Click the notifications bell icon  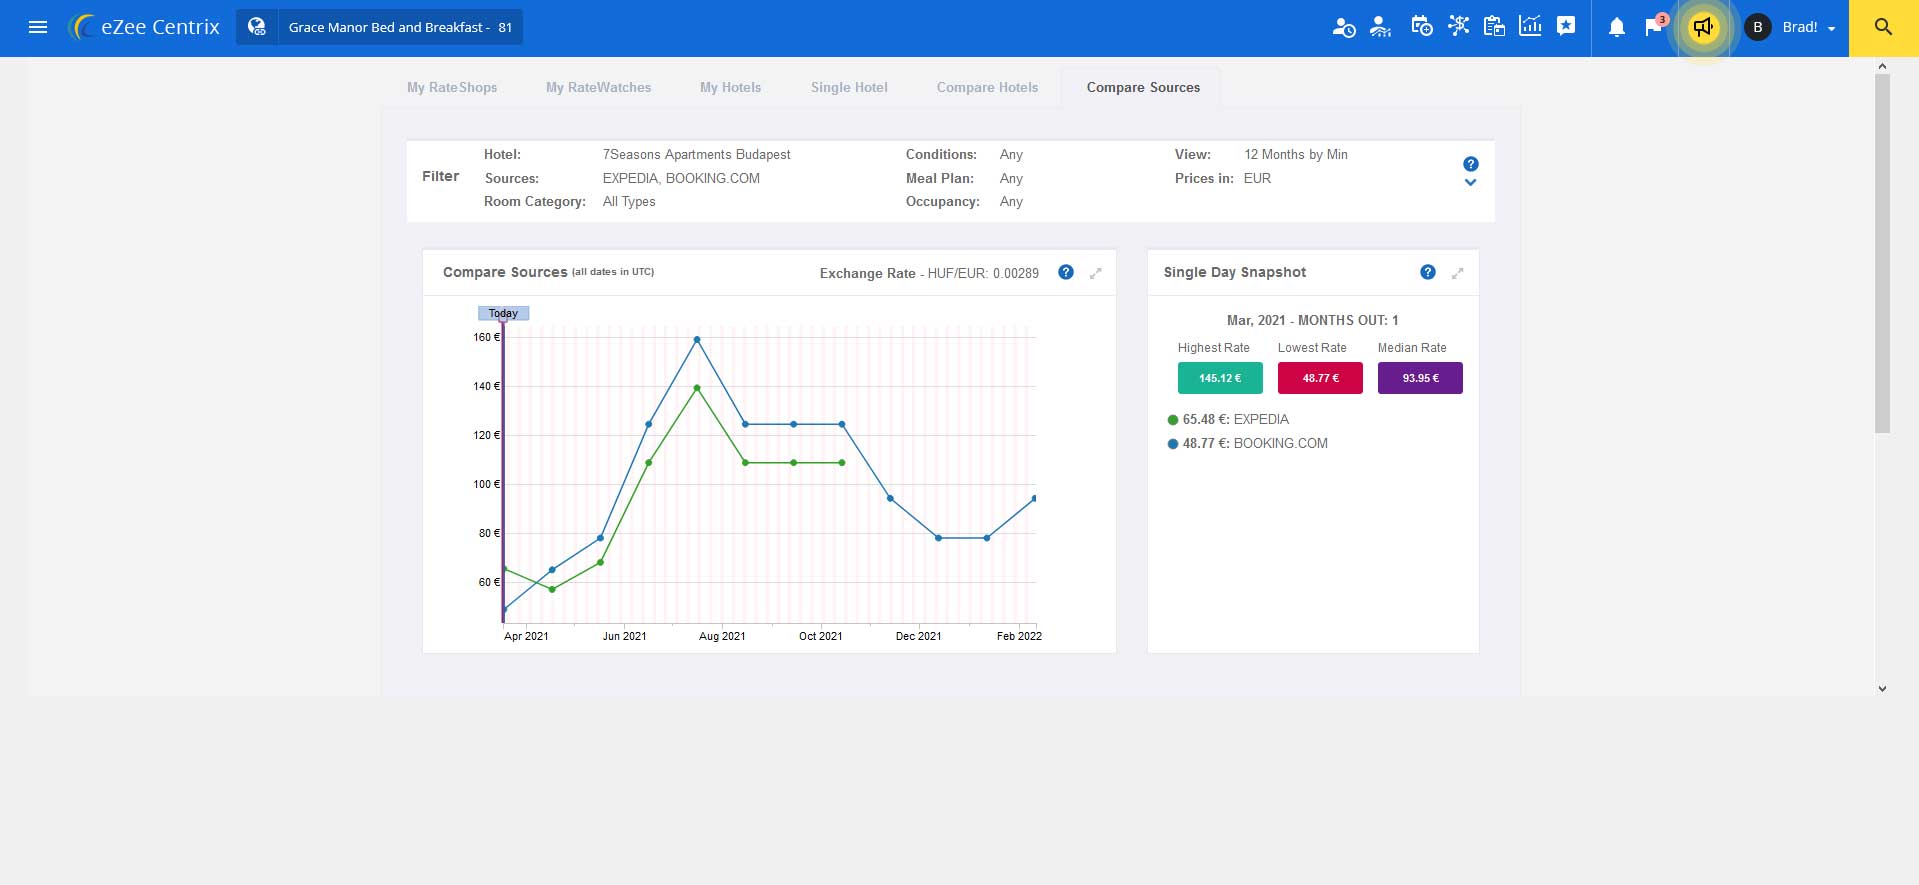click(1616, 27)
